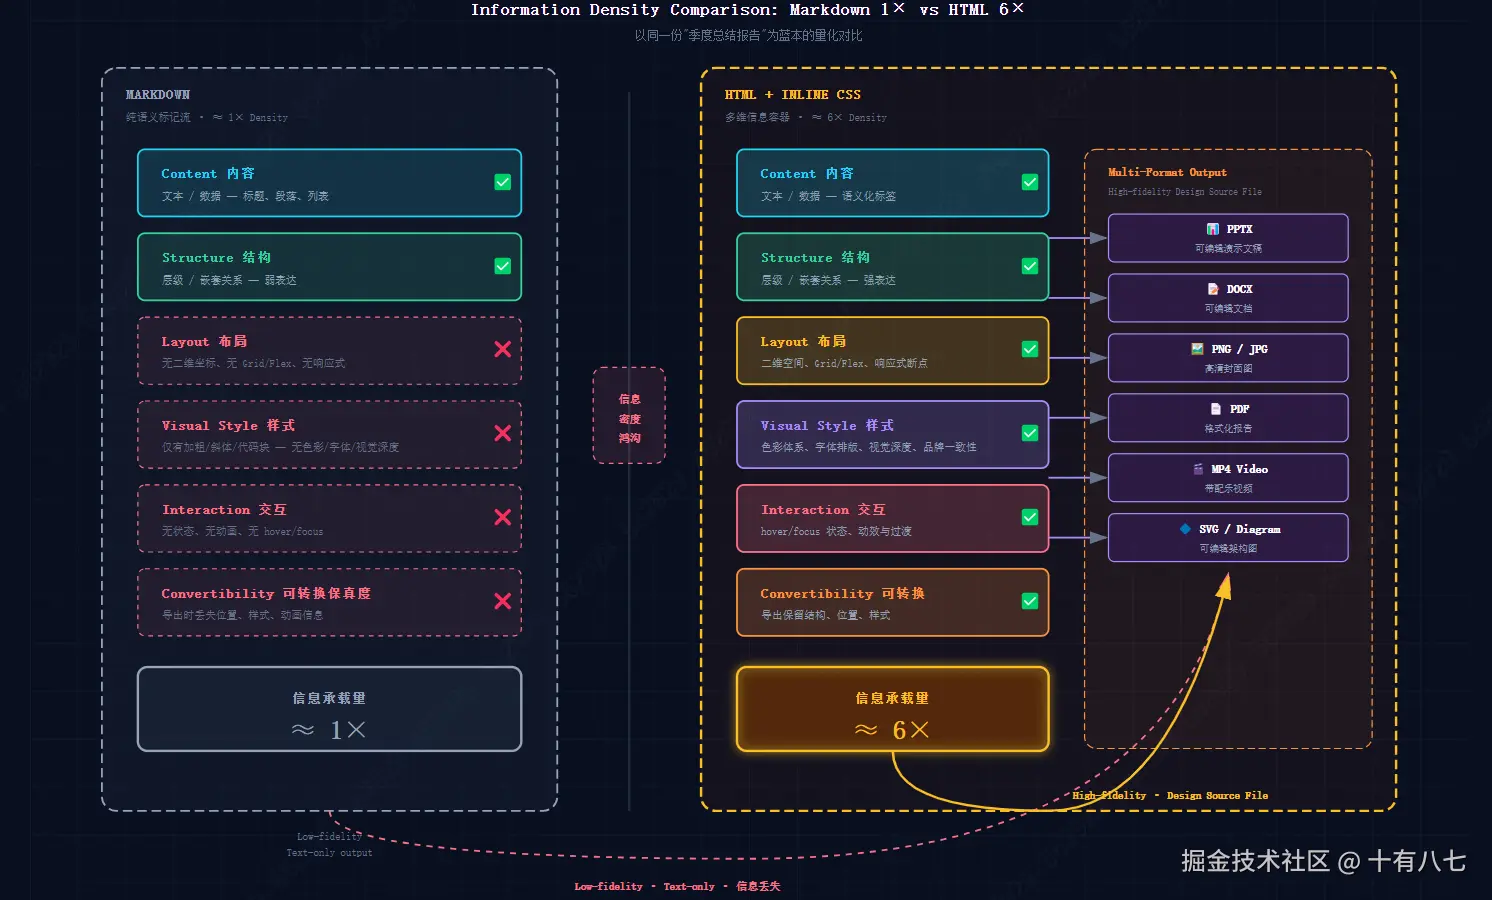Click the PPTX presentation icon
The height and width of the screenshot is (900, 1492).
click(x=1212, y=229)
